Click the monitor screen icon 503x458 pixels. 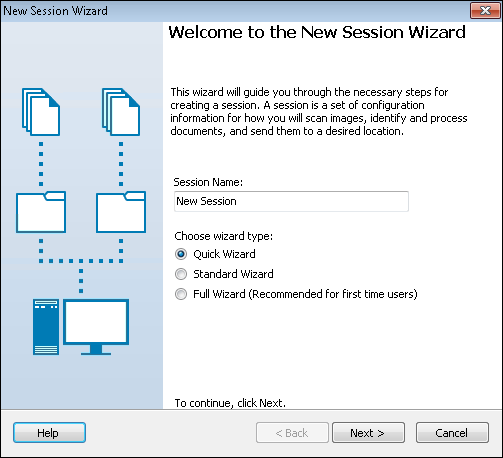click(x=96, y=327)
